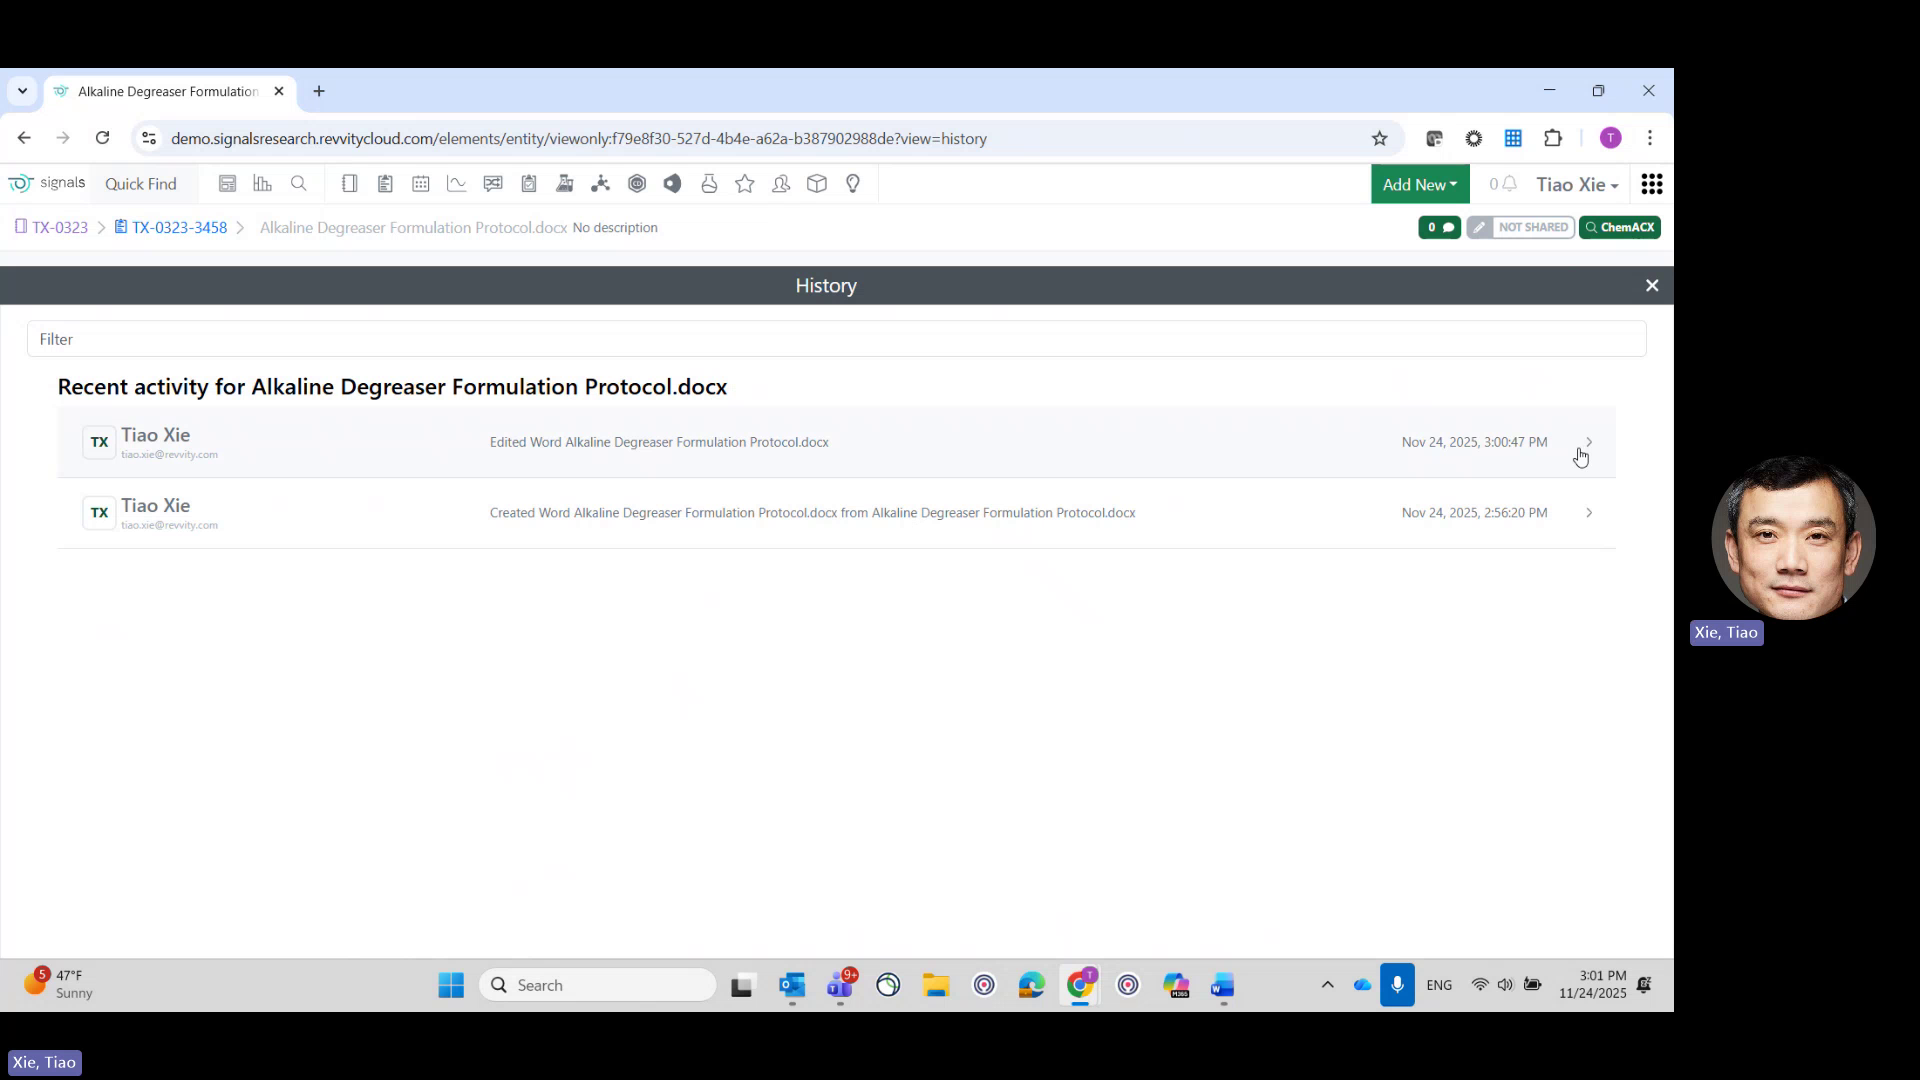Select the molecule structure icon
The image size is (1920, 1080).
click(601, 183)
